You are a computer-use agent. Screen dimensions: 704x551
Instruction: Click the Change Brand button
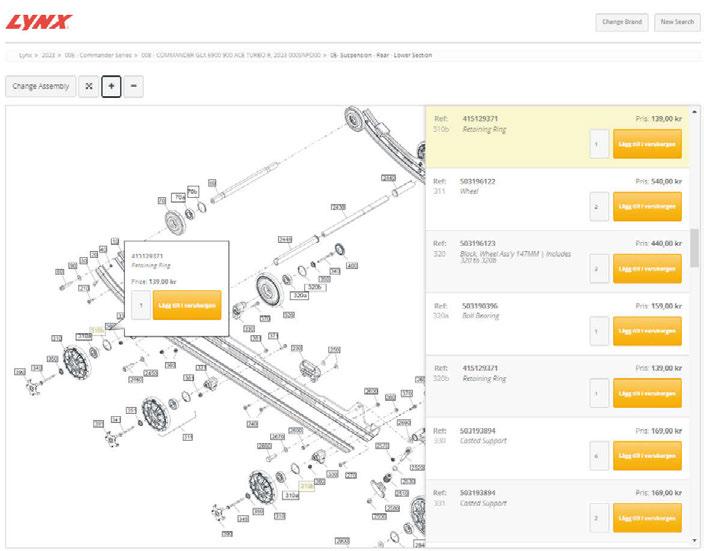click(x=622, y=22)
